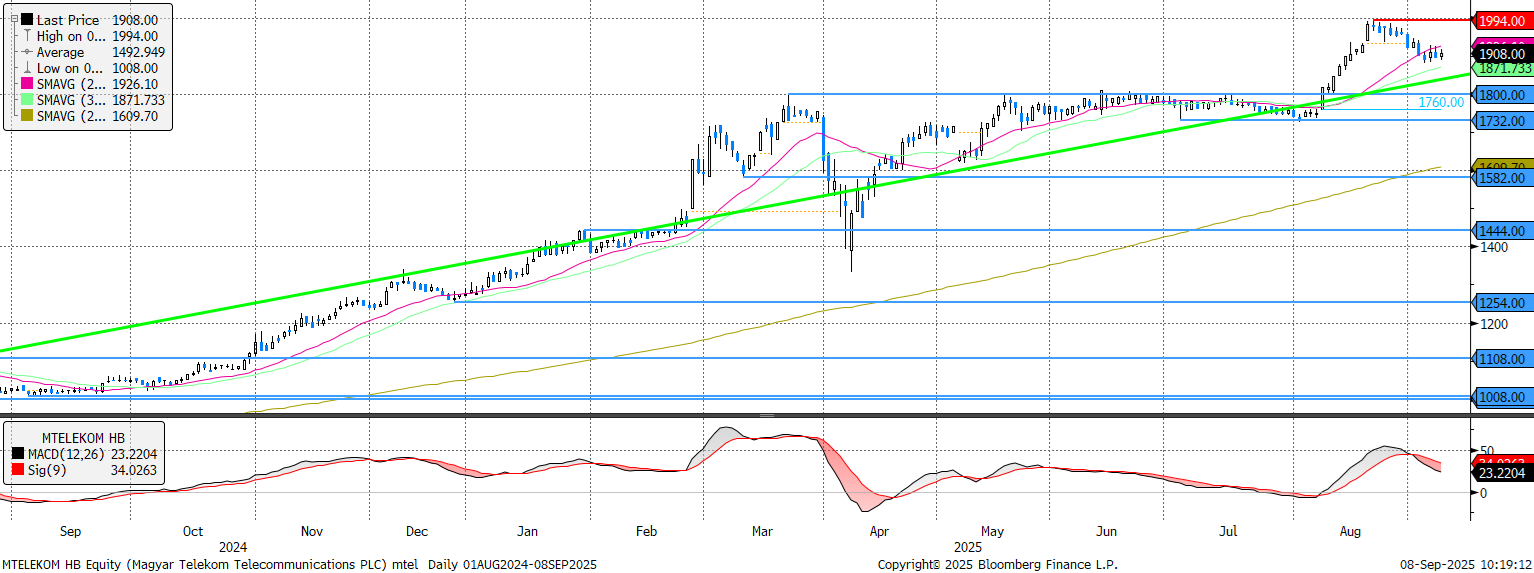1534x573 pixels.
Task: Click the Low marker icon in legend
Action: coord(27,68)
